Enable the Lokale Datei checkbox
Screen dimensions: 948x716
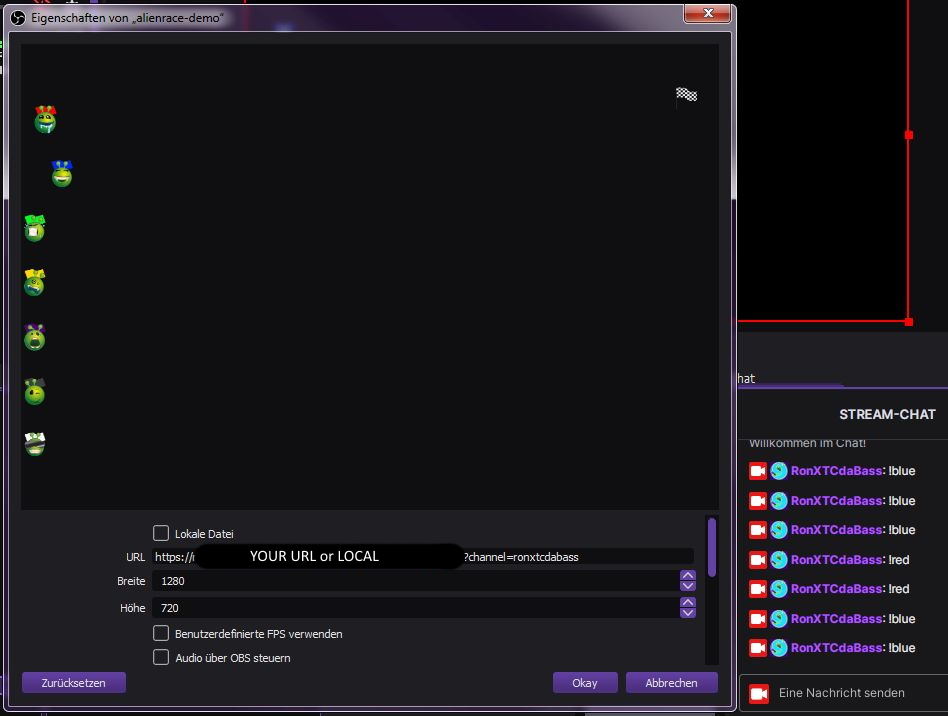tap(161, 533)
